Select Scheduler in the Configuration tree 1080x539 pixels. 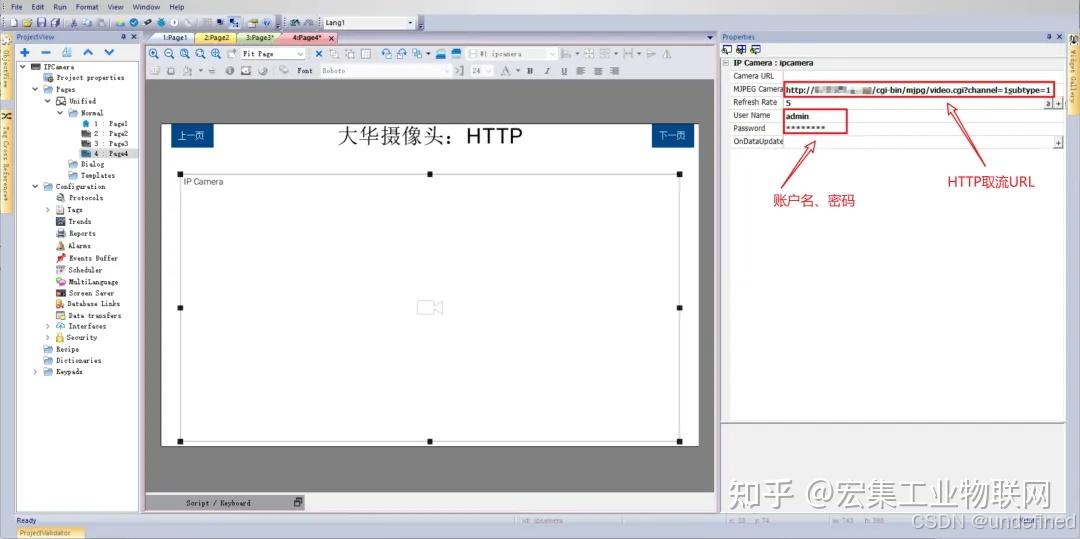tap(85, 270)
